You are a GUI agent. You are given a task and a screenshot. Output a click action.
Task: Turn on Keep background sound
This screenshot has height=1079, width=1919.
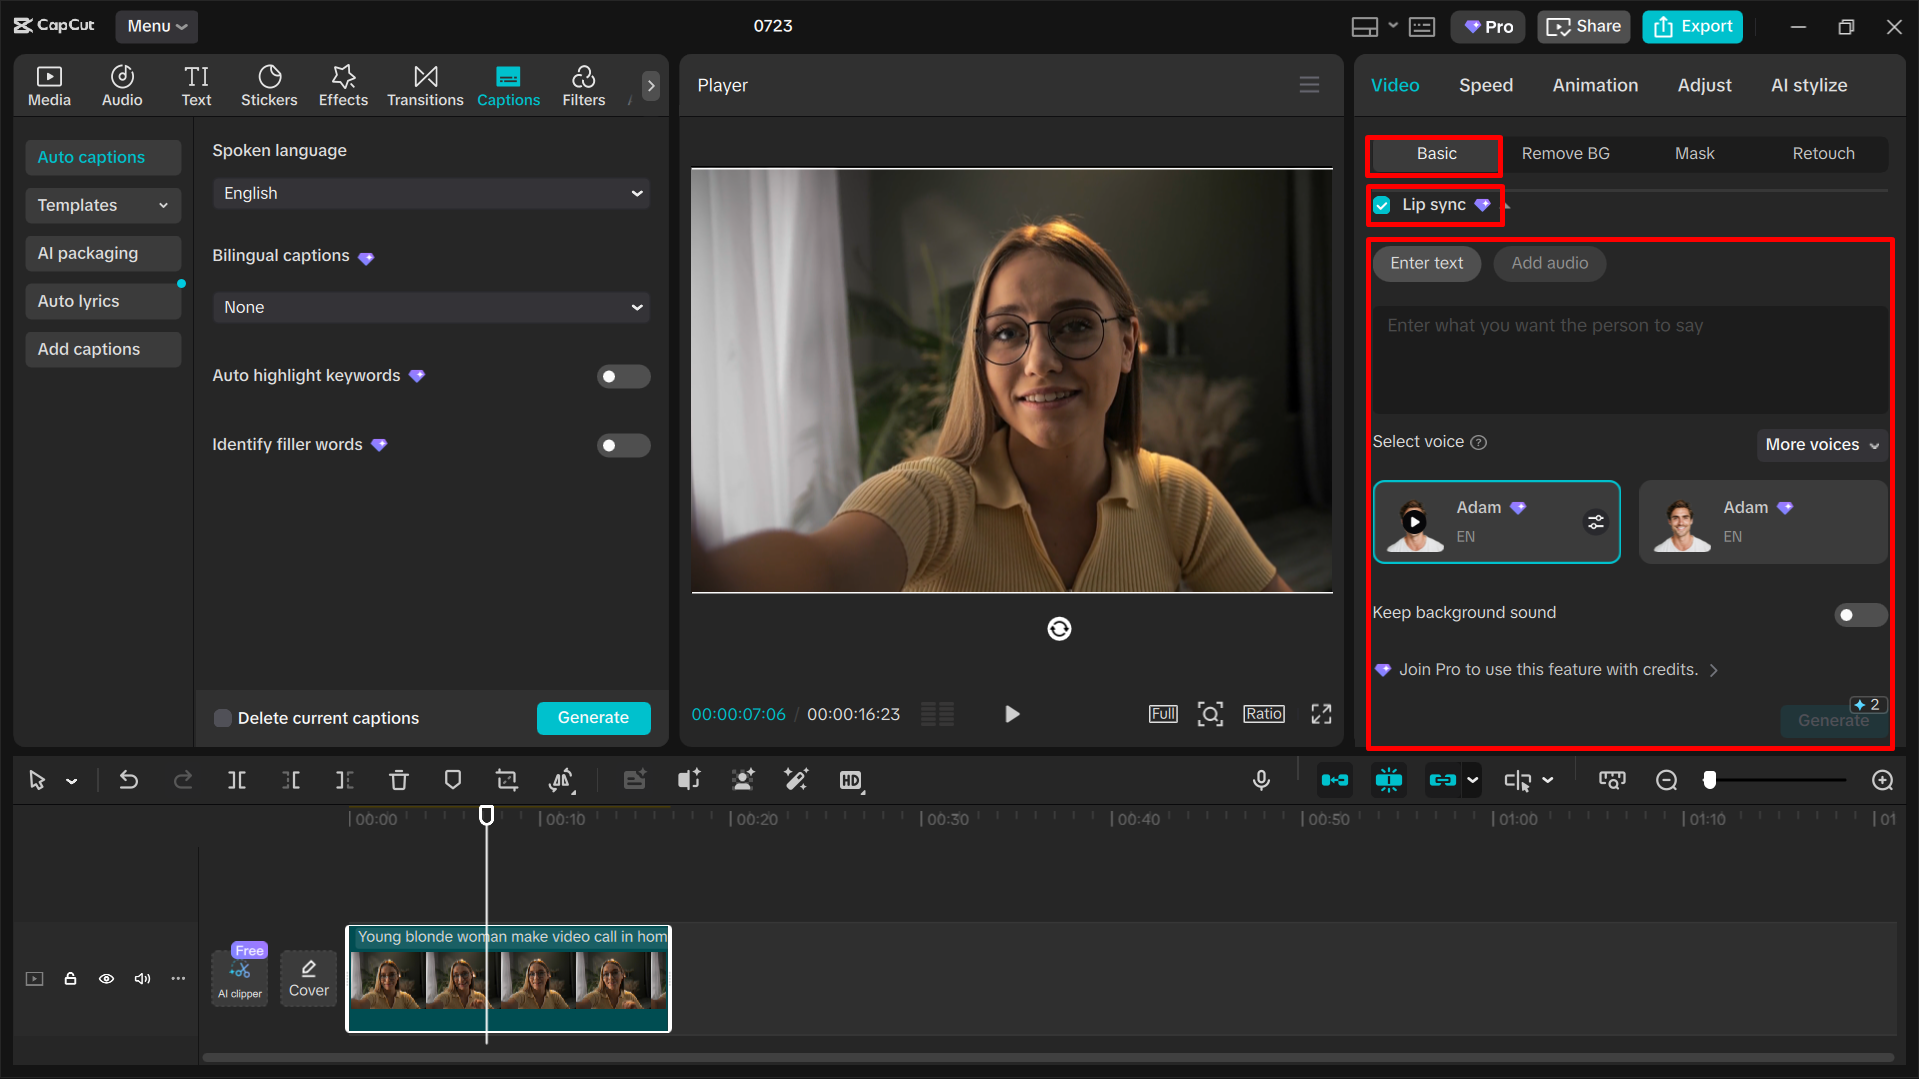[1860, 615]
